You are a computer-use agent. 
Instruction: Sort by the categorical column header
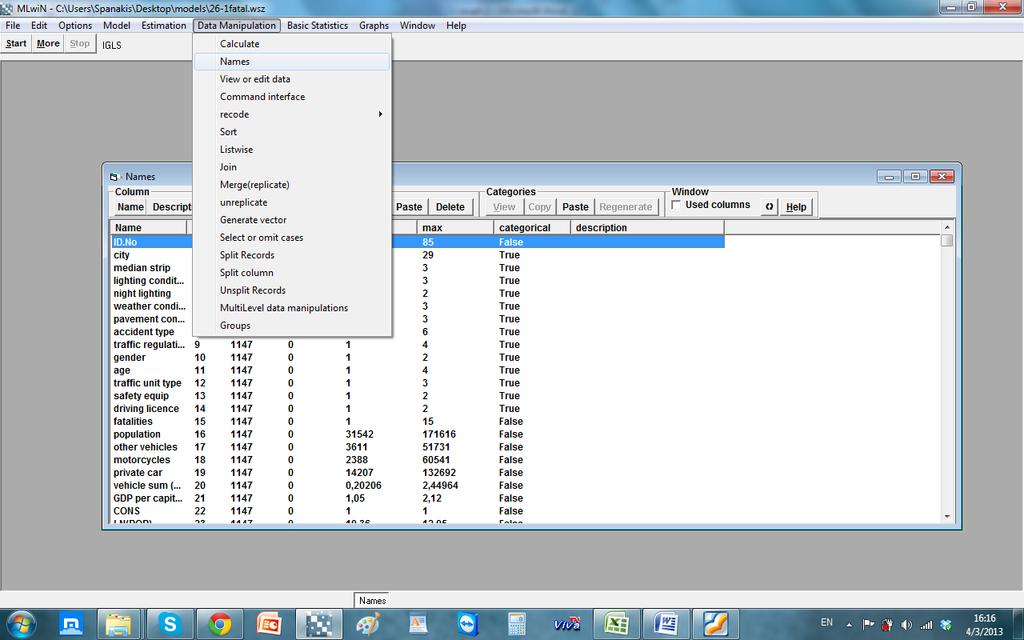(x=532, y=228)
